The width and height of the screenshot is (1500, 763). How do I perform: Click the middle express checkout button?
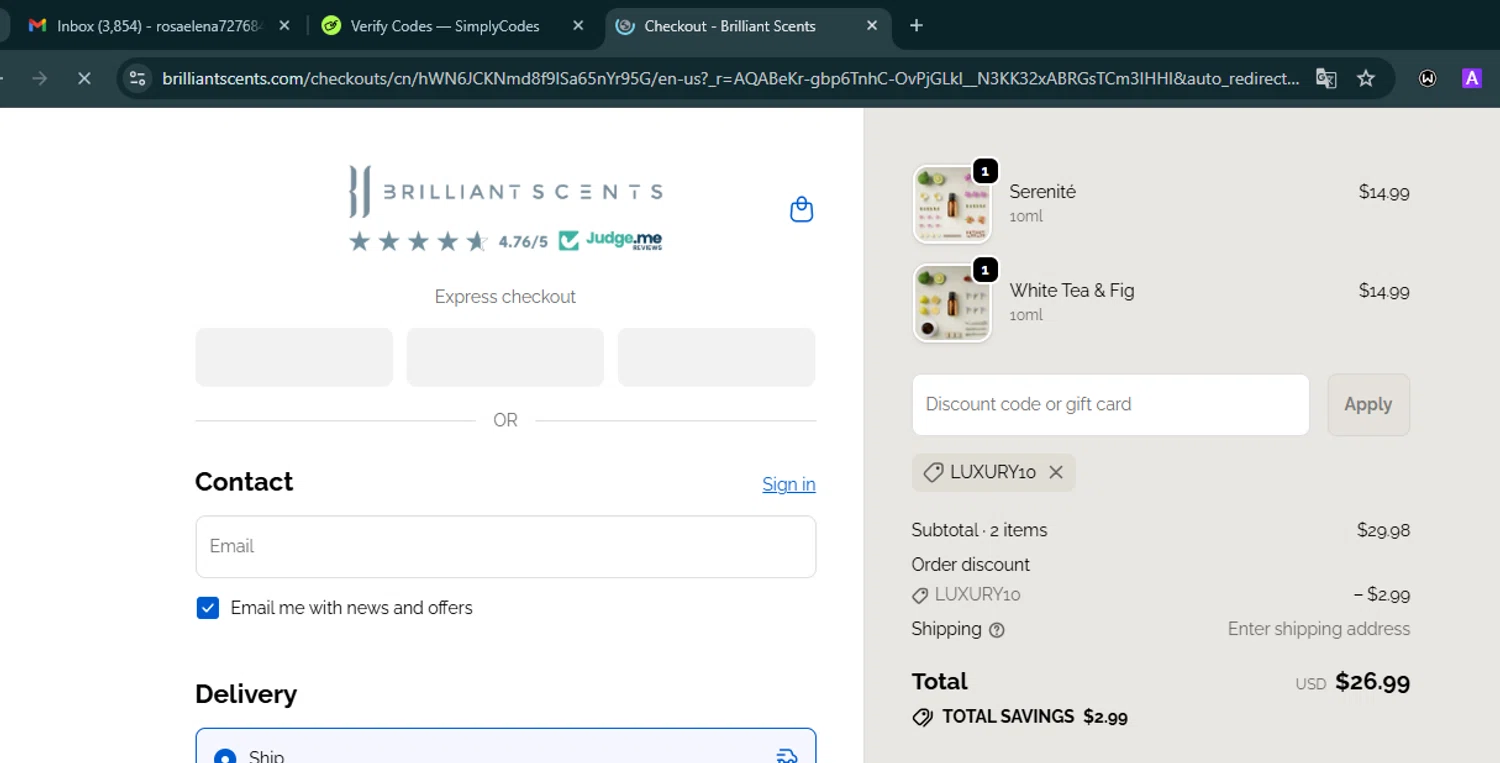505,357
